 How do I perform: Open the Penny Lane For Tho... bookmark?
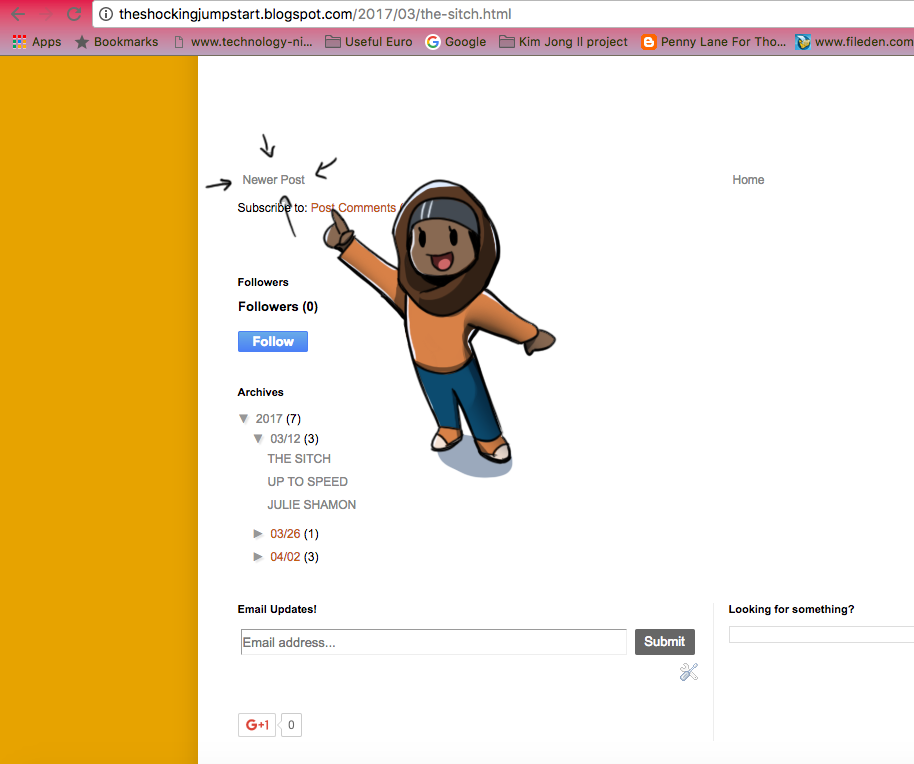(x=713, y=42)
